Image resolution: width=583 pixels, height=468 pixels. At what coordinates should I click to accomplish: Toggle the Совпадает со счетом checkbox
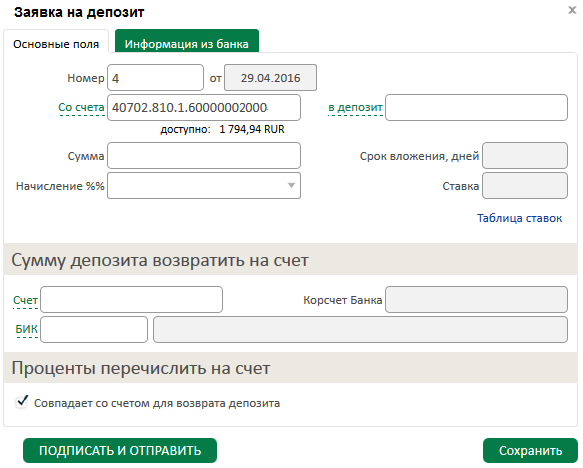(22, 402)
